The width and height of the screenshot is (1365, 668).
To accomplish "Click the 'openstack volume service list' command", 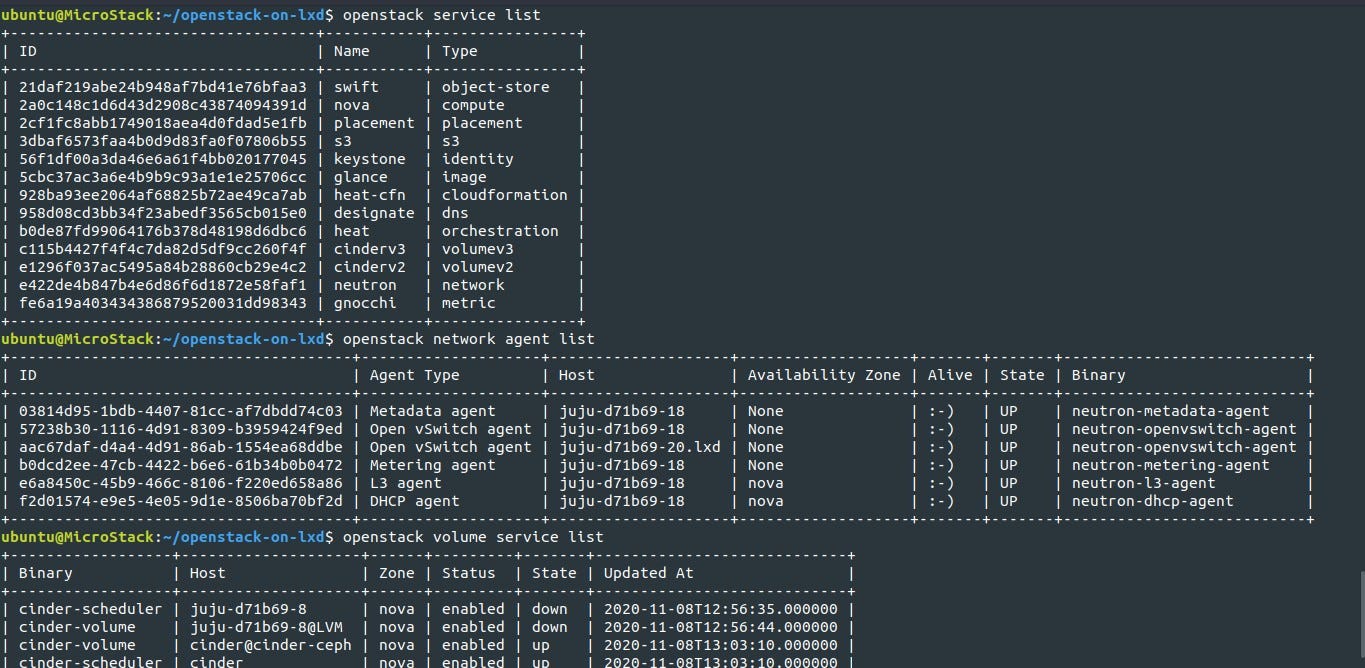I will tap(473, 537).
